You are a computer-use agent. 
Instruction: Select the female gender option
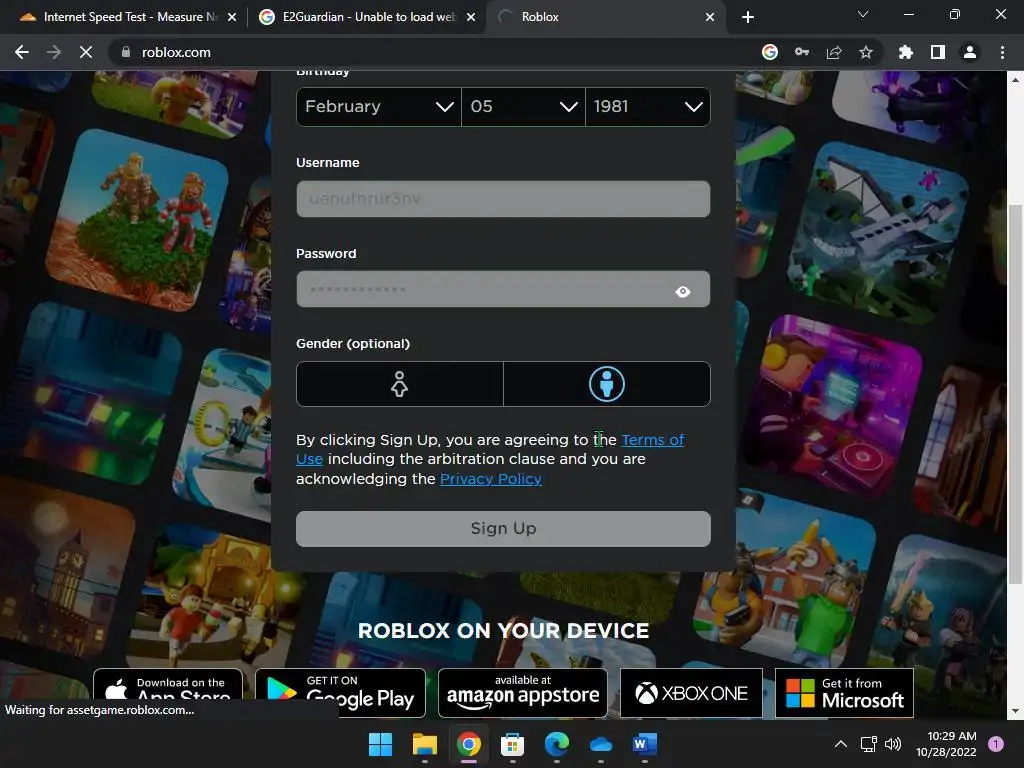(400, 384)
